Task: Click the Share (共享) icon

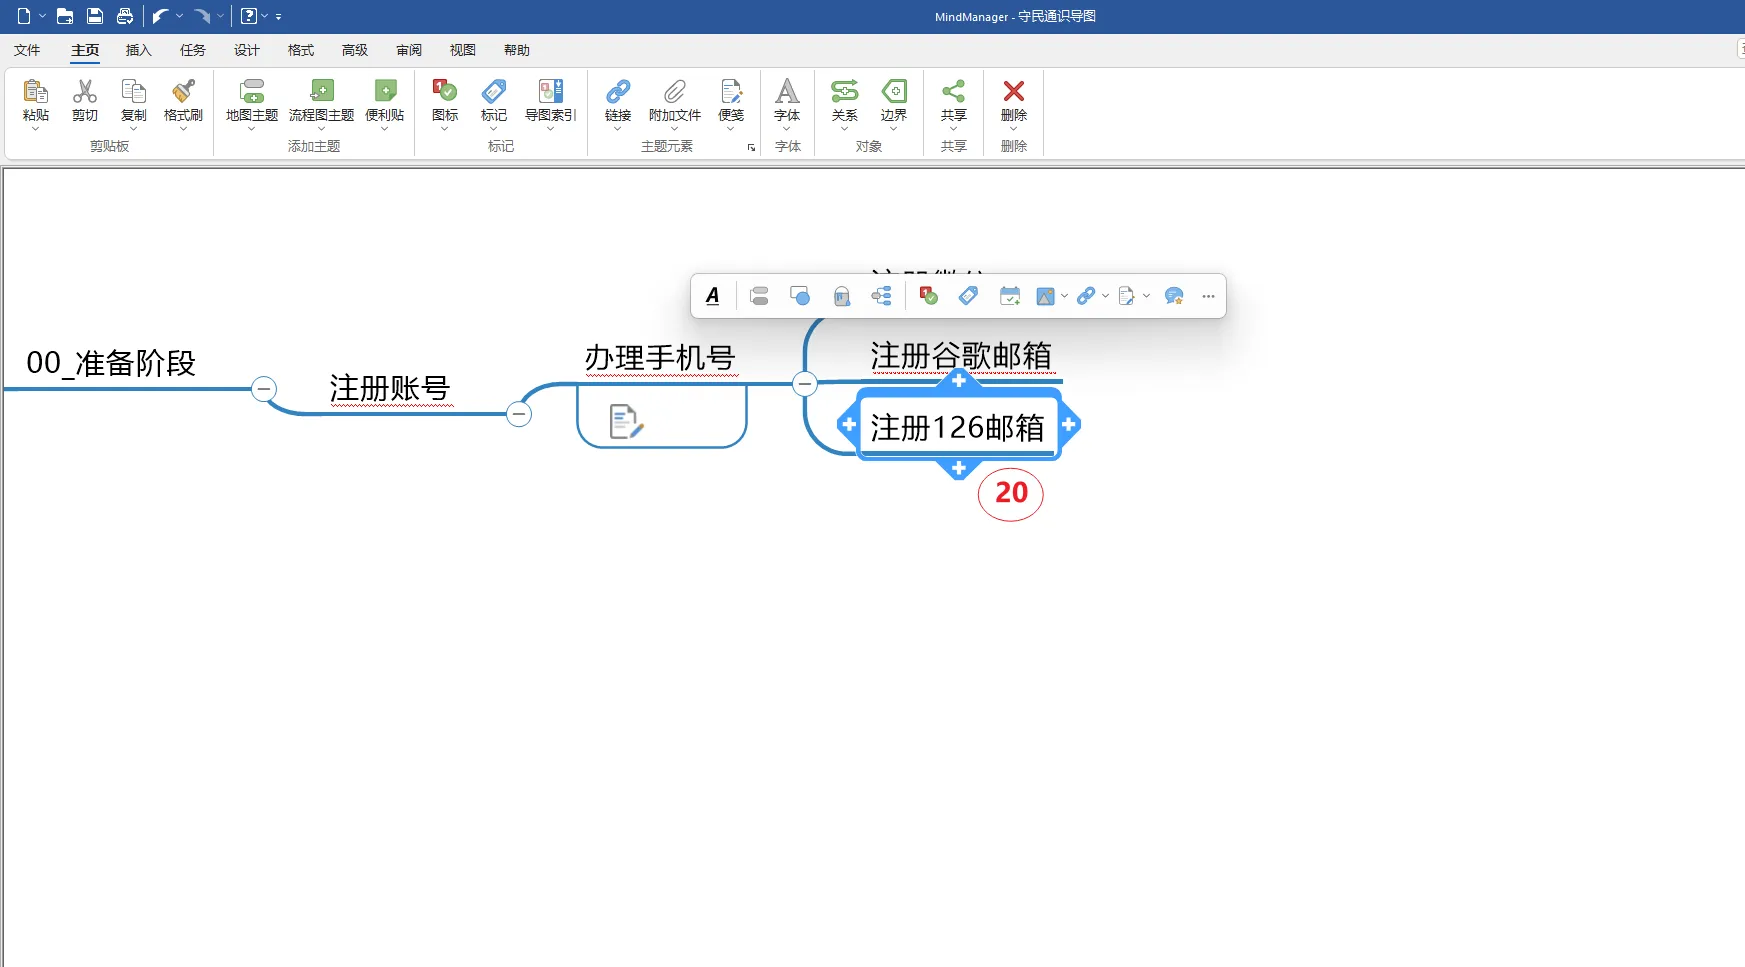Action: (954, 92)
